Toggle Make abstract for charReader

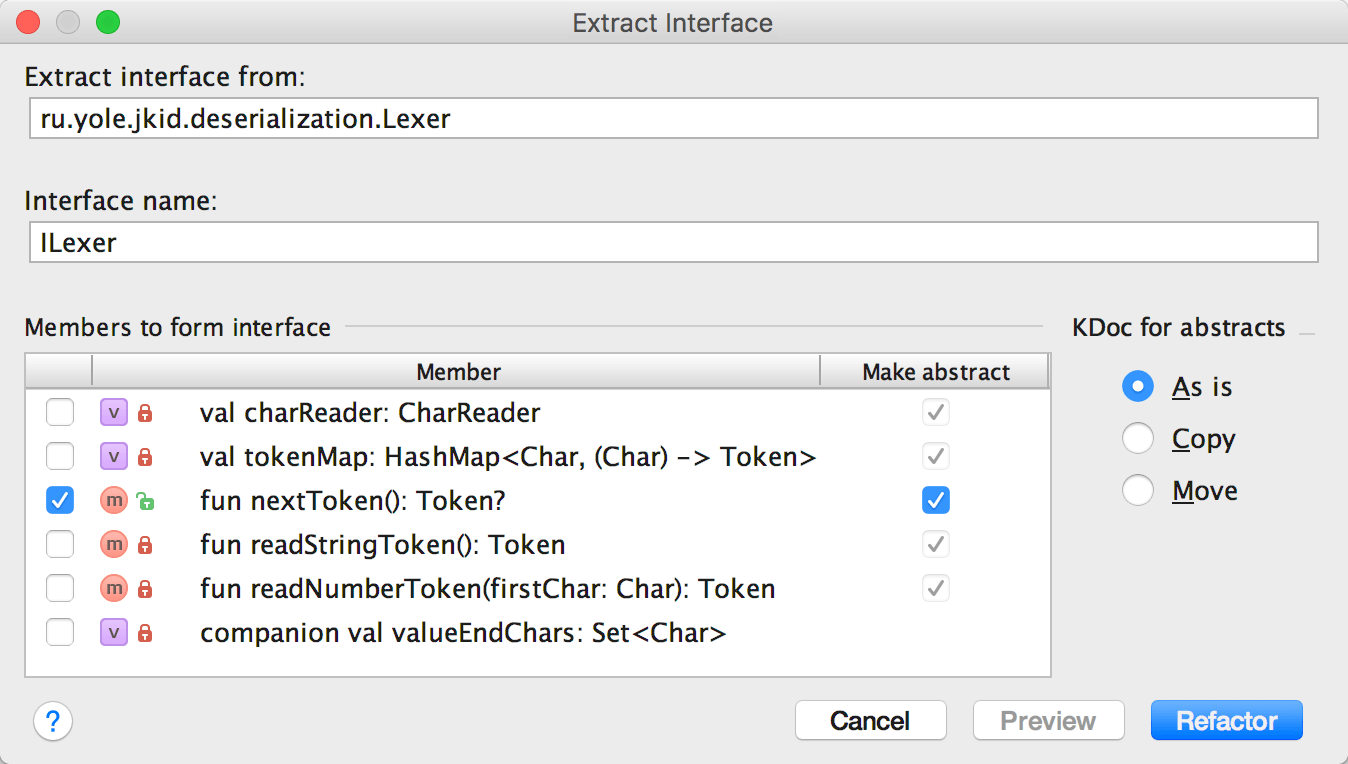click(x=936, y=412)
